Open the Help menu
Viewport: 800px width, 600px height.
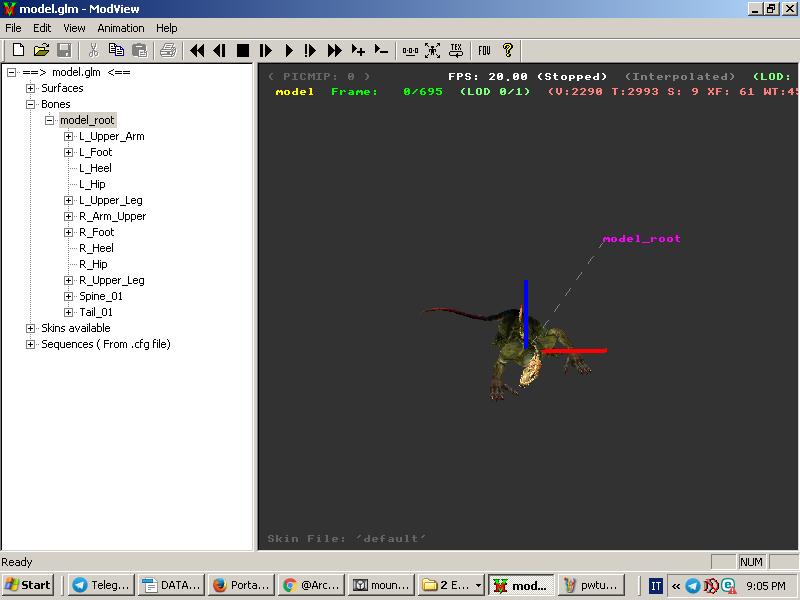point(166,28)
